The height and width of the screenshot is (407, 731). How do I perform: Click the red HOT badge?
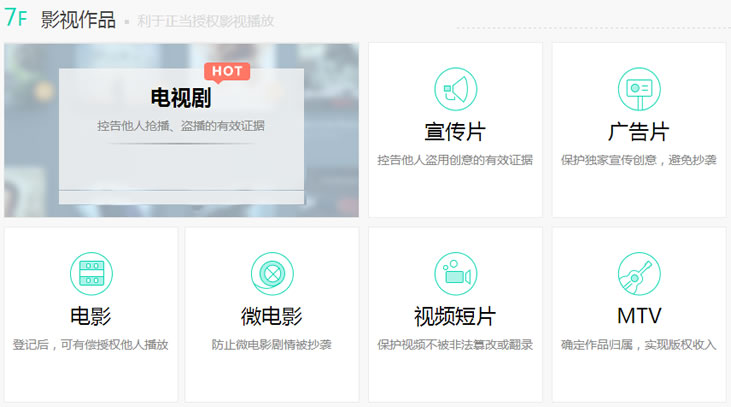(227, 72)
